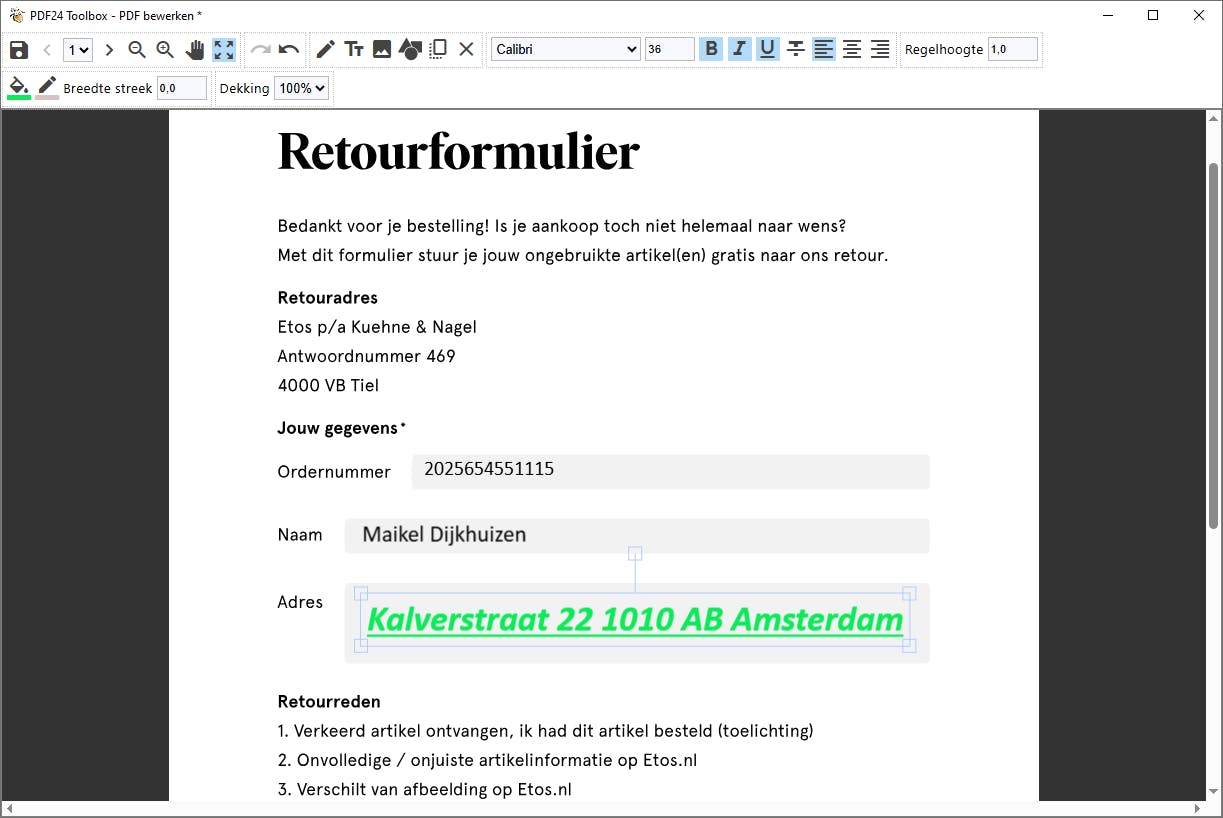Open the Dekking opacity dropdown
1223x818 pixels.
tap(301, 88)
